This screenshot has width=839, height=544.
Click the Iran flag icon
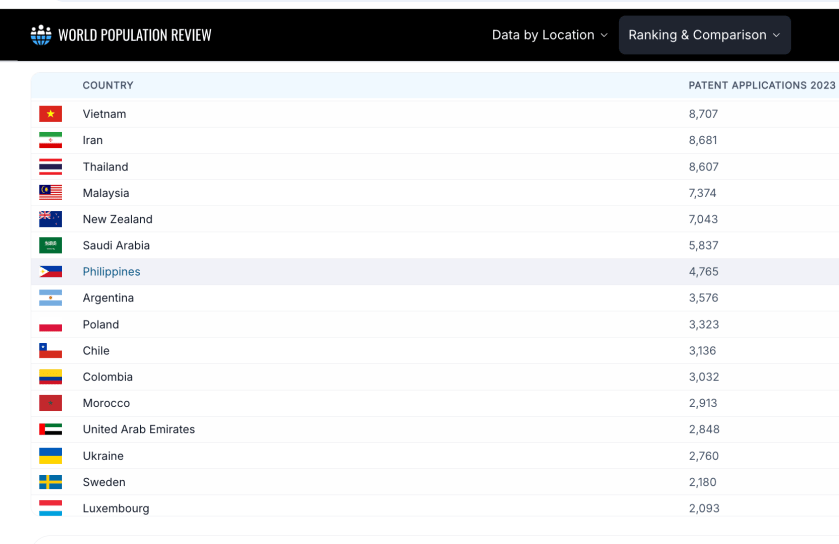[x=50, y=140]
